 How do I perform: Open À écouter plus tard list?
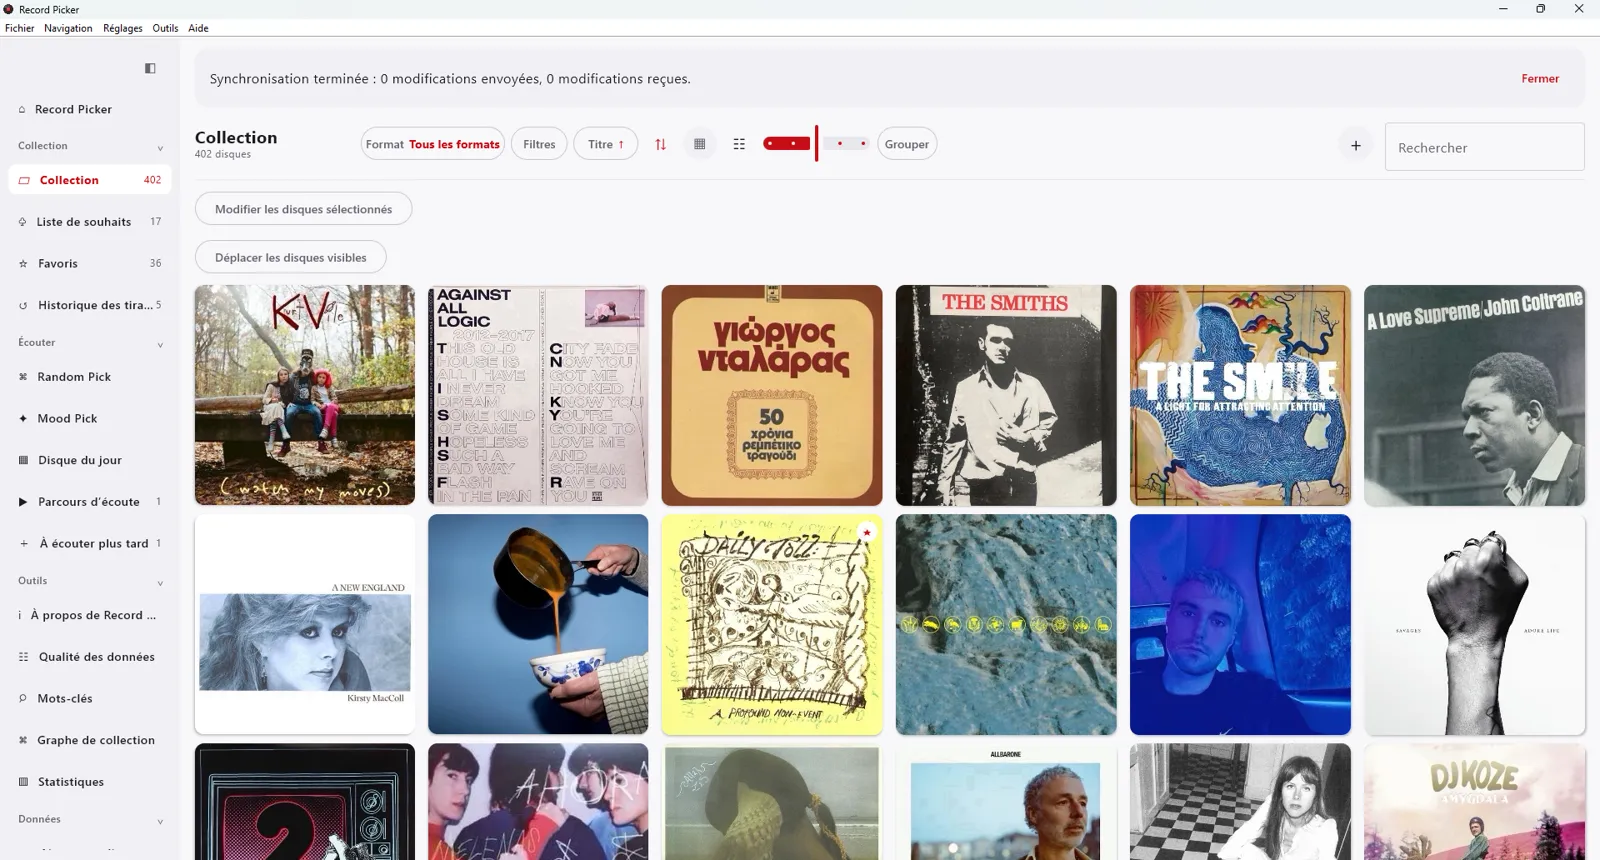click(x=90, y=543)
